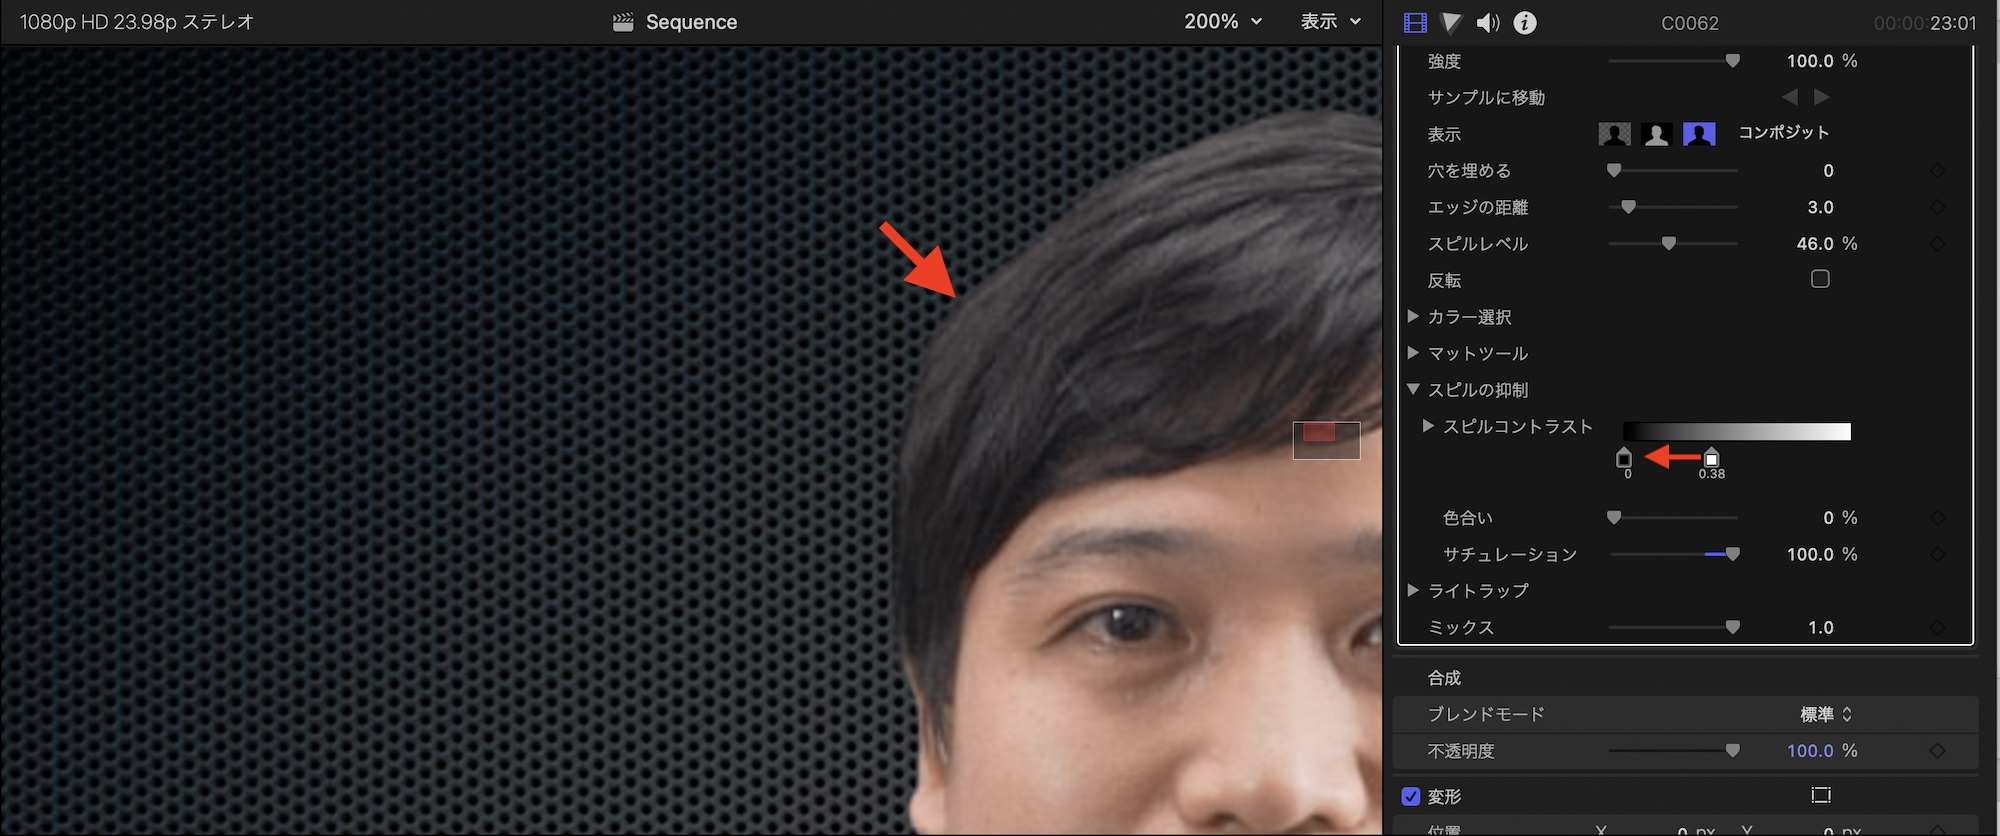
Task: Select the original view icon in 表示
Action: 1615,134
